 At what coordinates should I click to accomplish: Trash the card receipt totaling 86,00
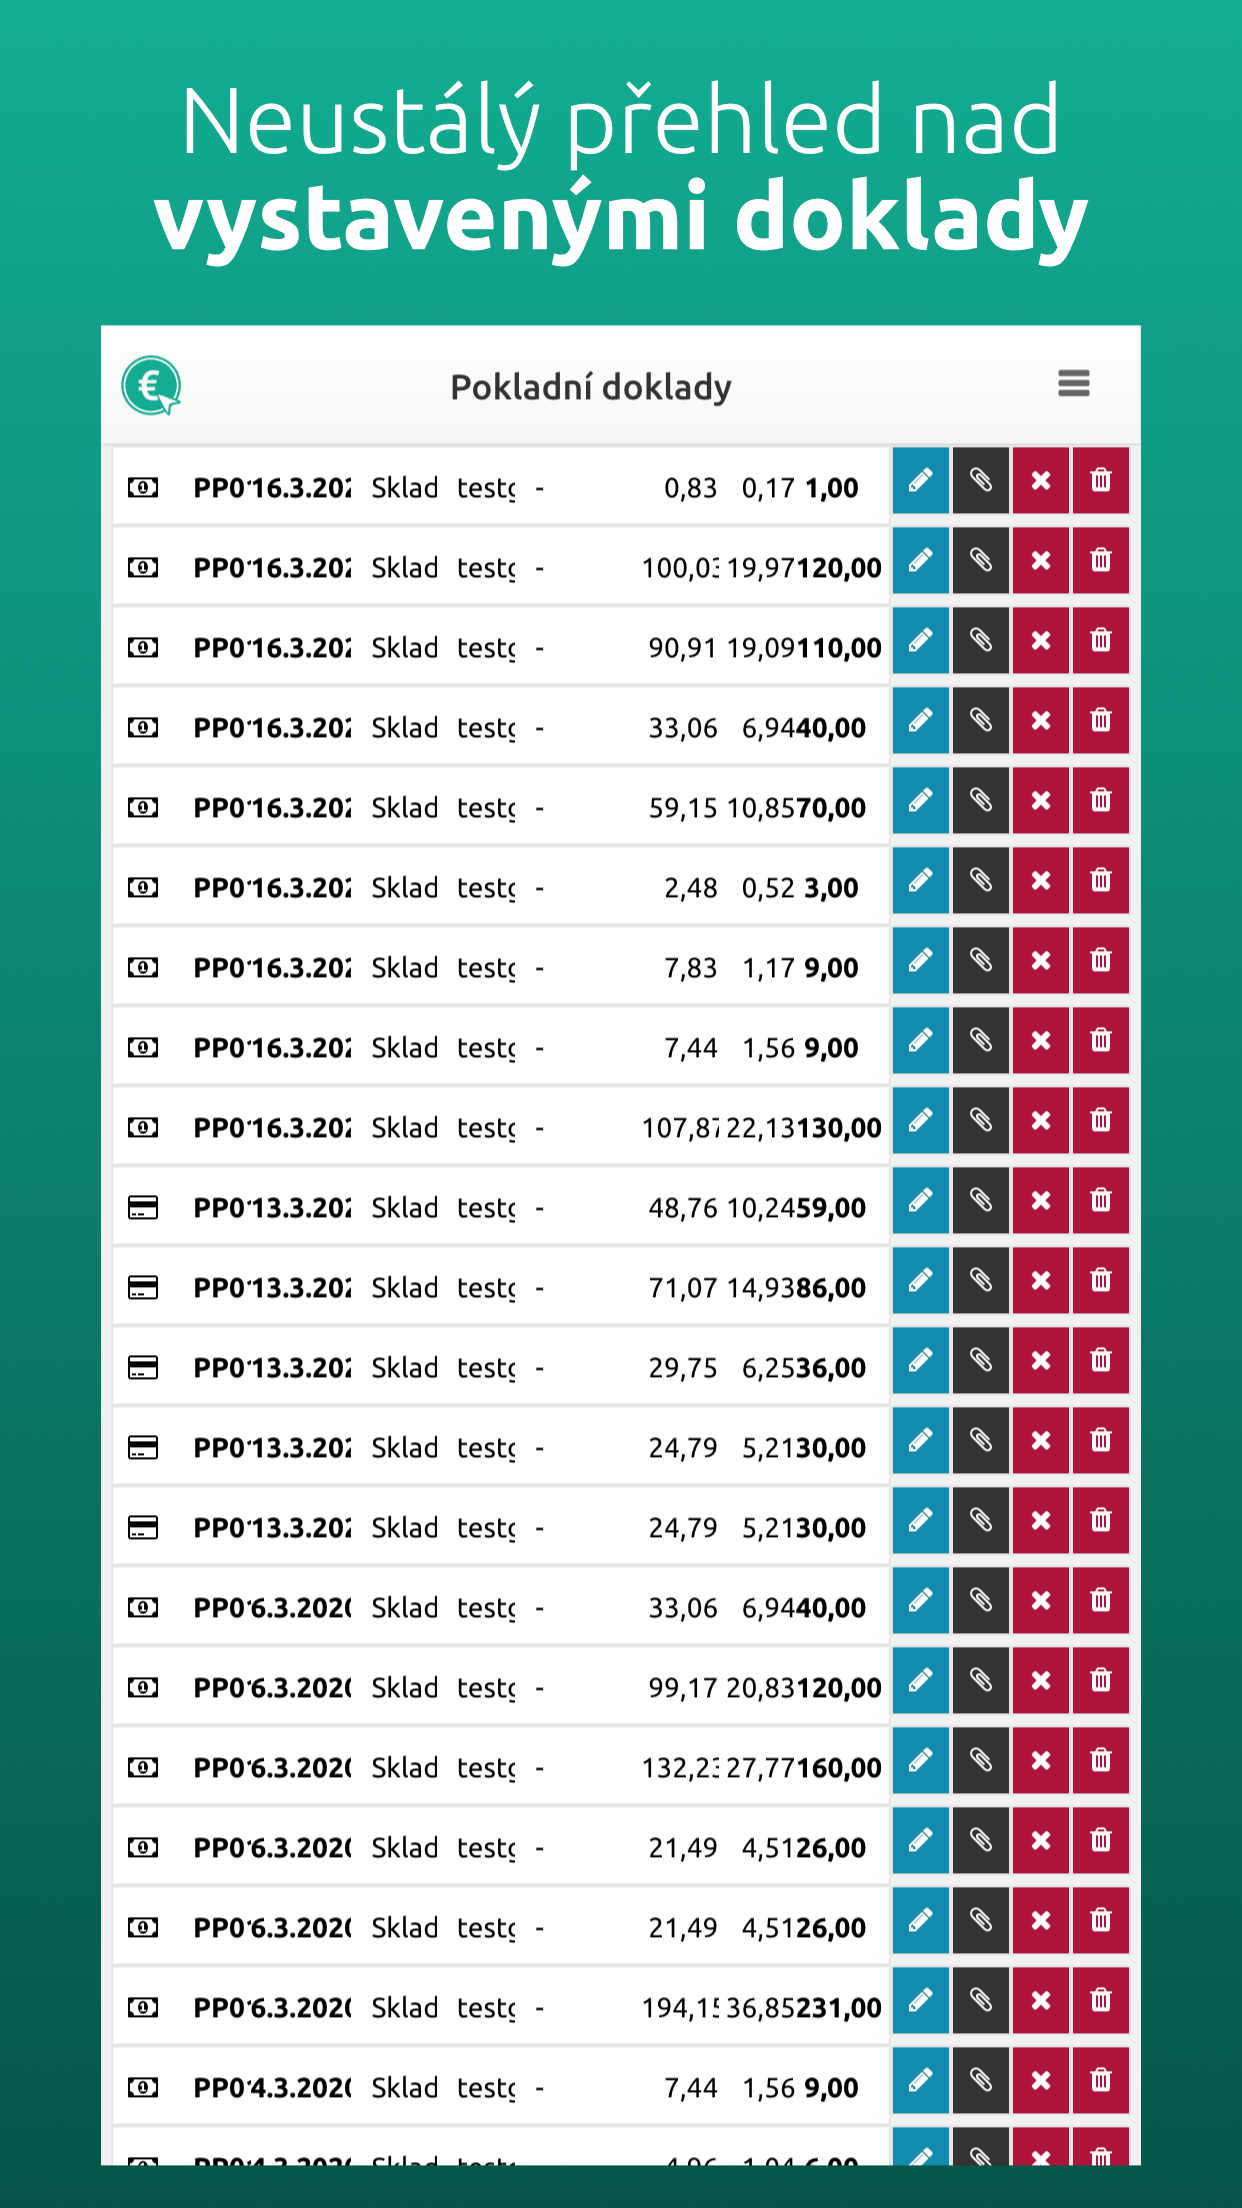1100,1281
